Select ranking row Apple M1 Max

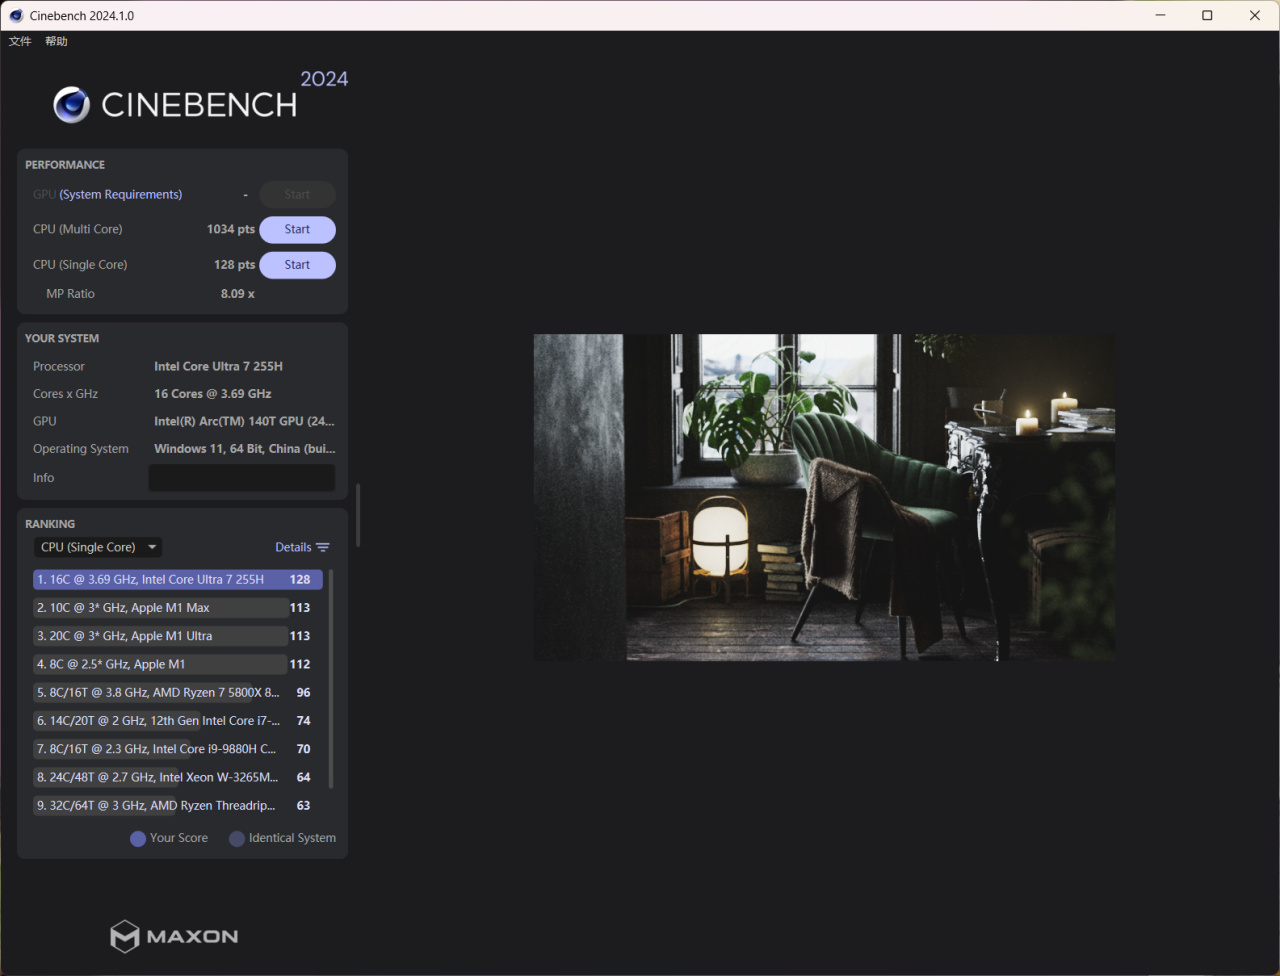178,608
